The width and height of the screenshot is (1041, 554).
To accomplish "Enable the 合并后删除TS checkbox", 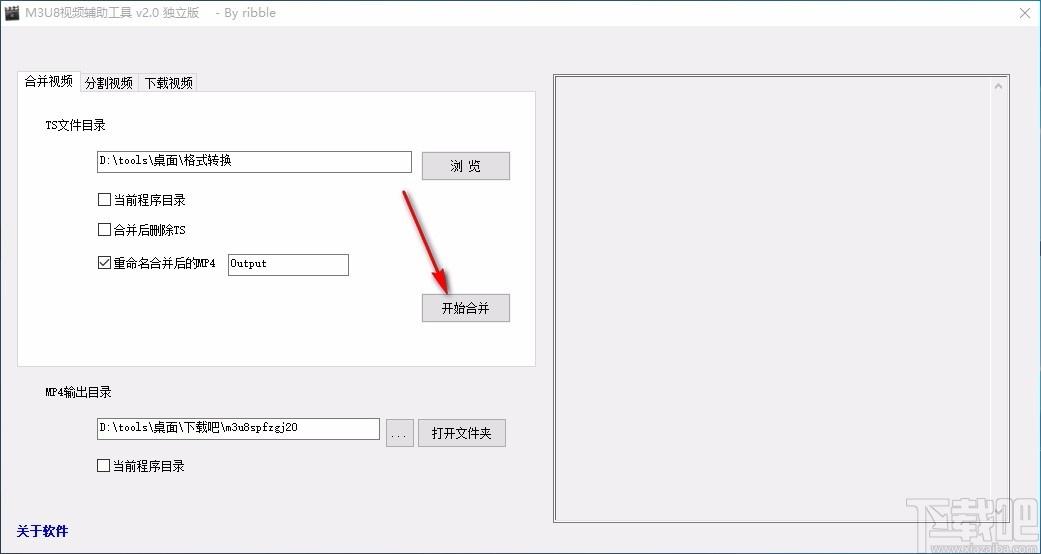I will coord(104,230).
